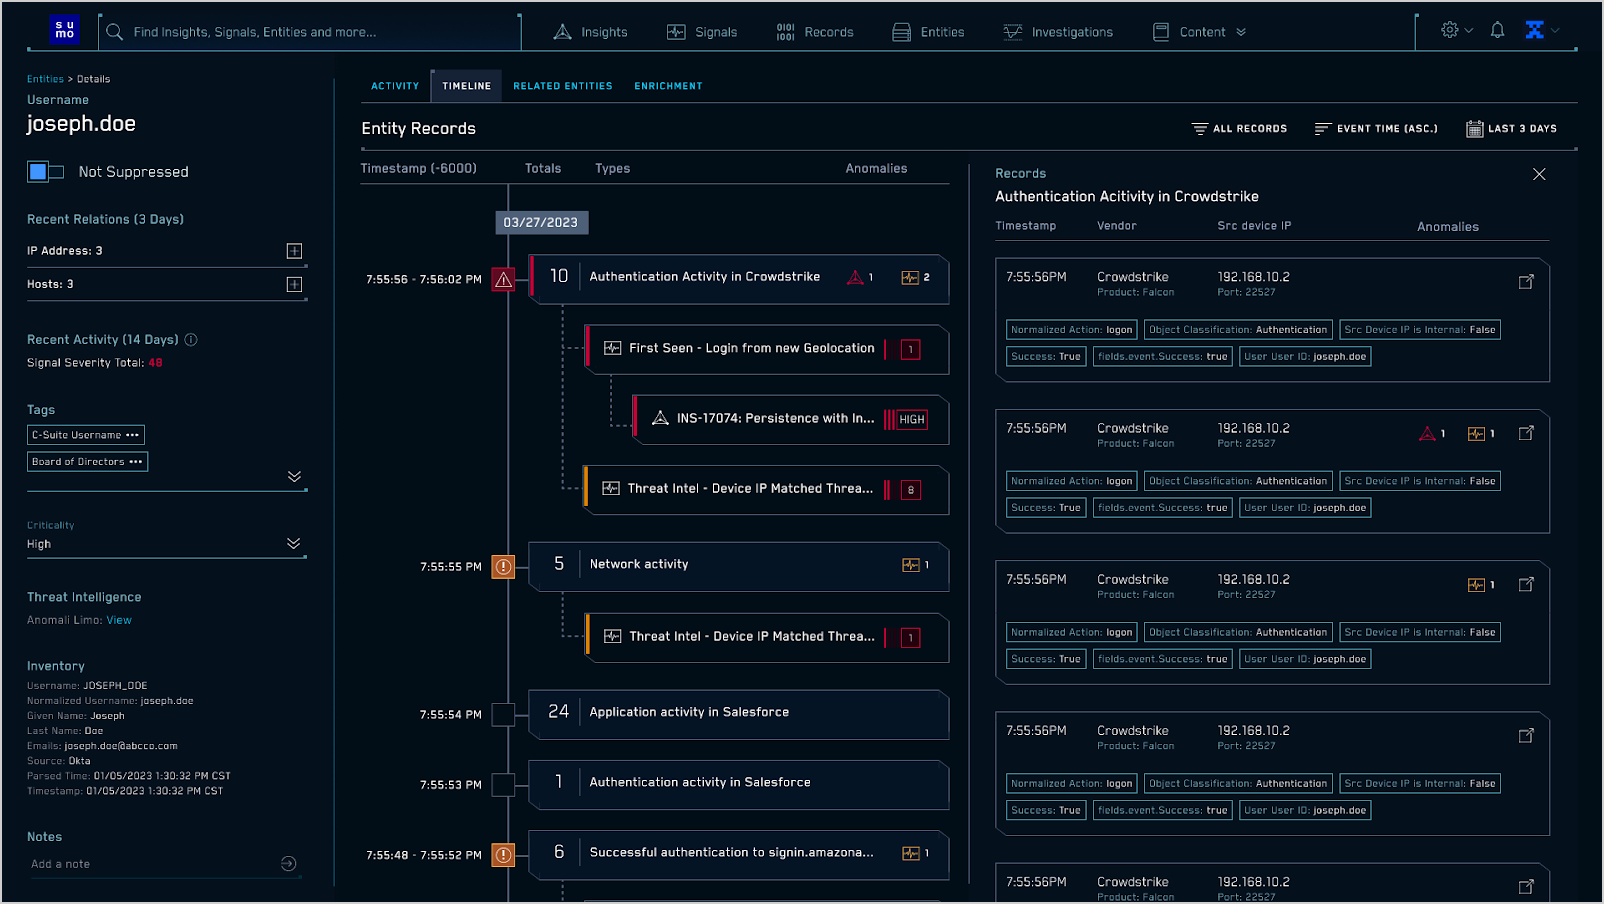Open the notifications bell

coord(1497,31)
